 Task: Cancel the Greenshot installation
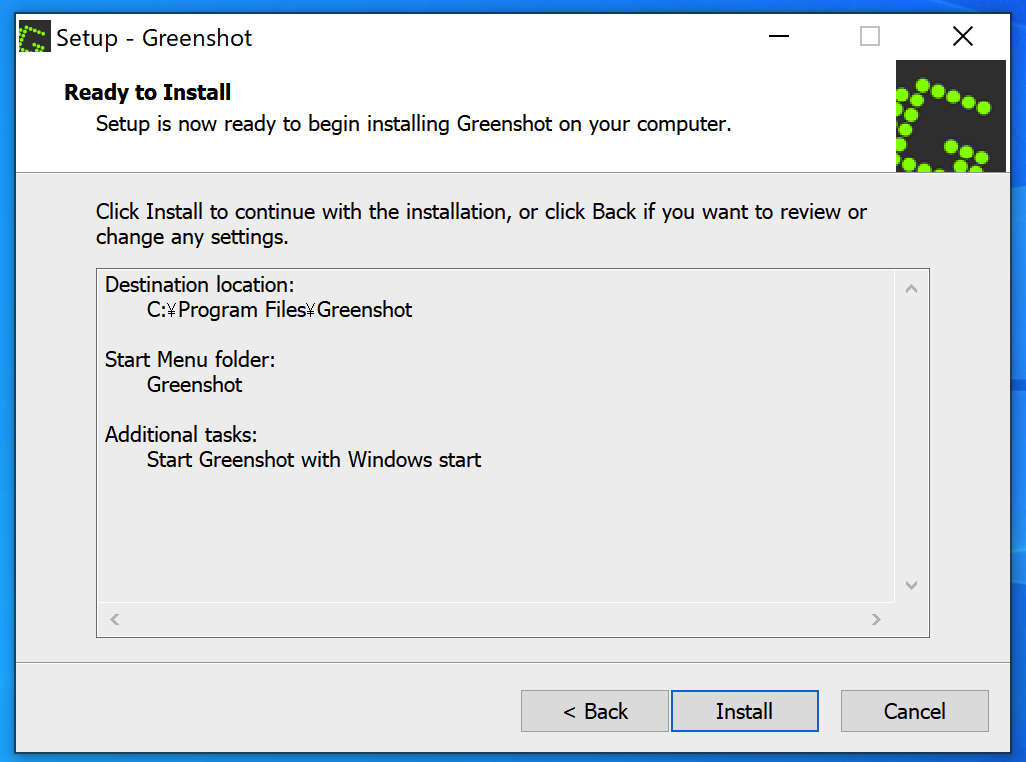tap(914, 711)
